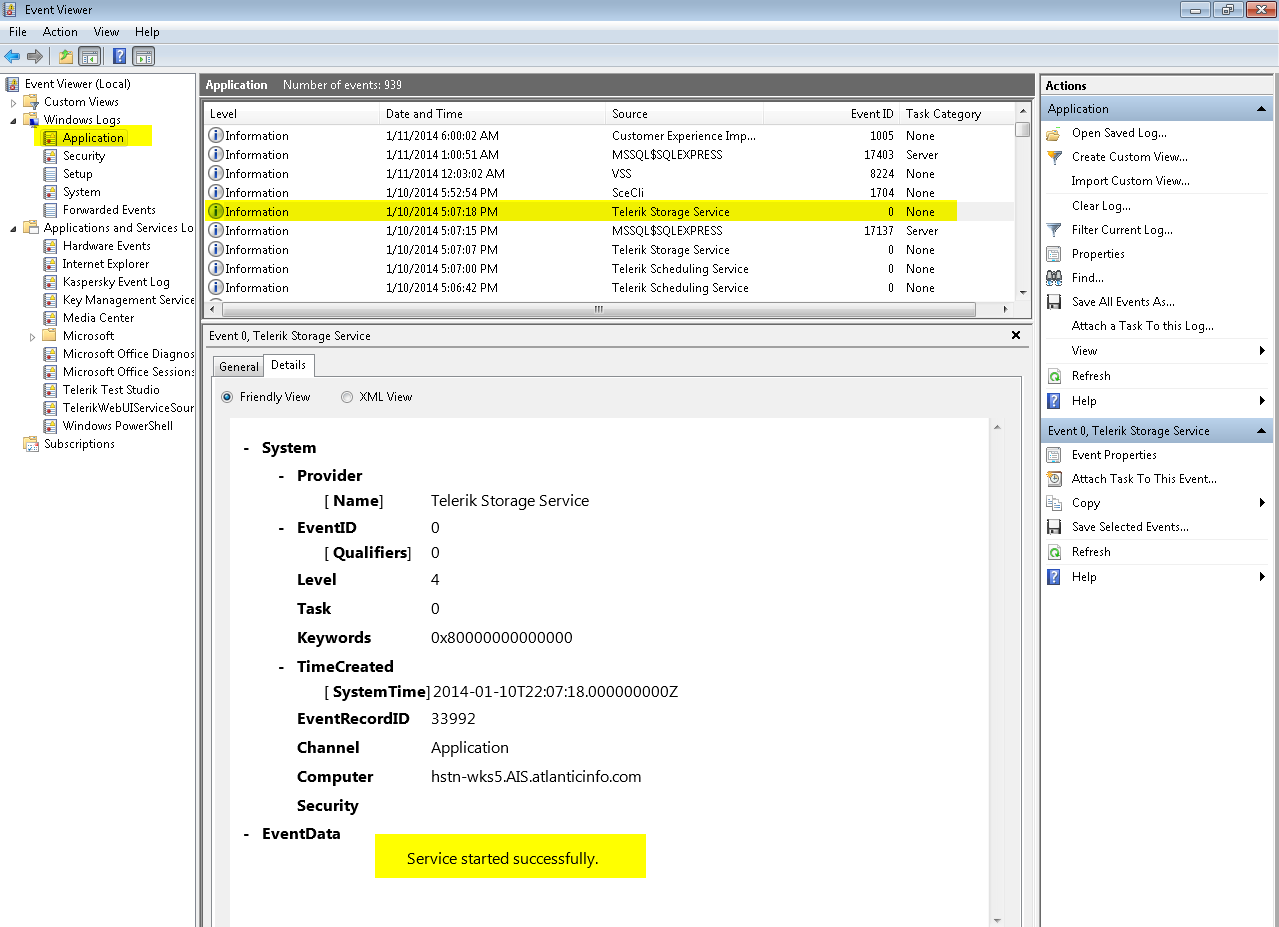Sort events by the Level column header
The image size is (1279, 927).
coord(291,114)
